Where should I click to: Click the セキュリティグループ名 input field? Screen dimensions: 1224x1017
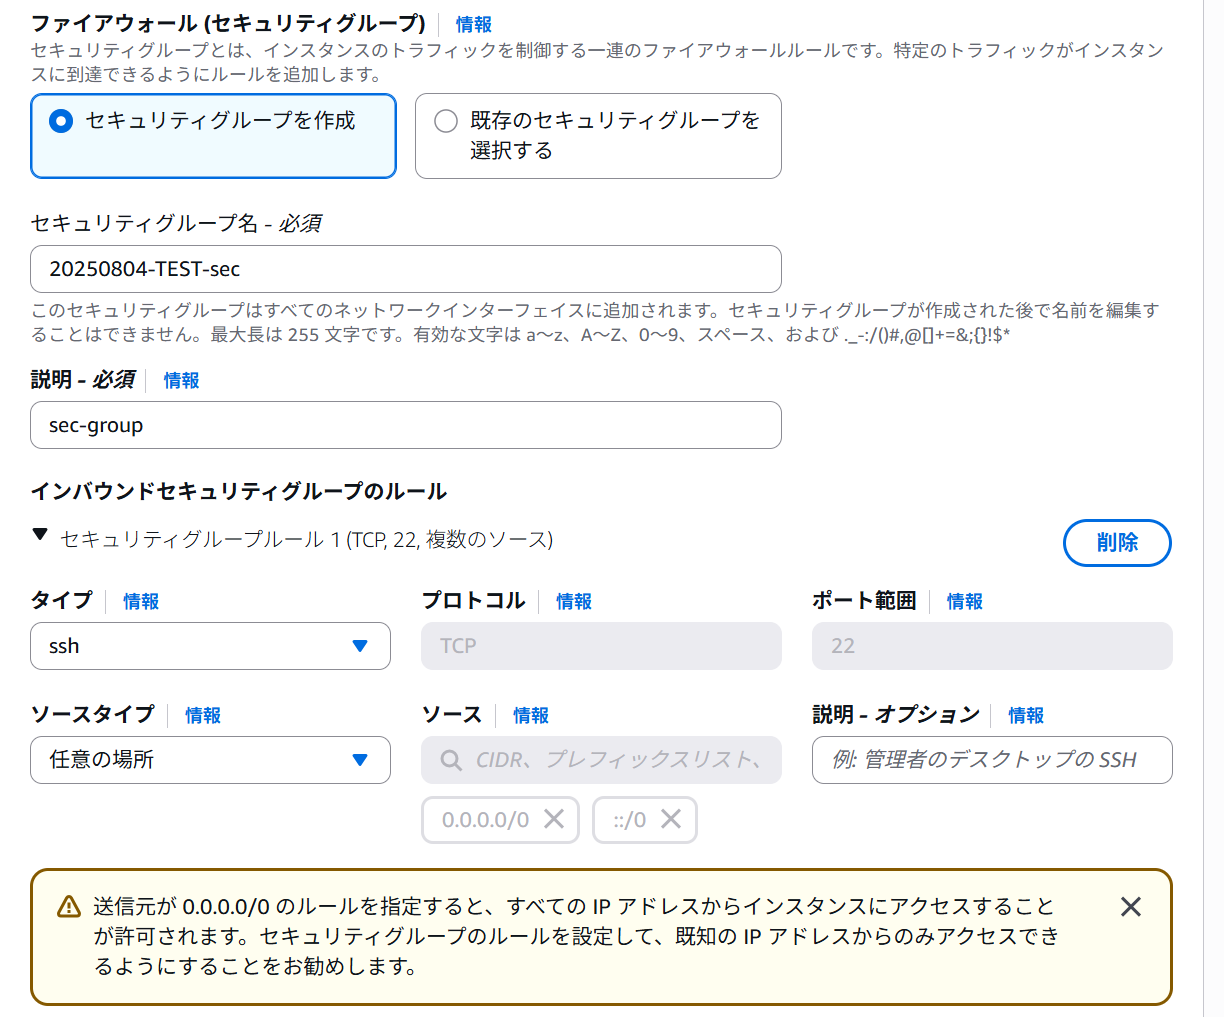(406, 269)
